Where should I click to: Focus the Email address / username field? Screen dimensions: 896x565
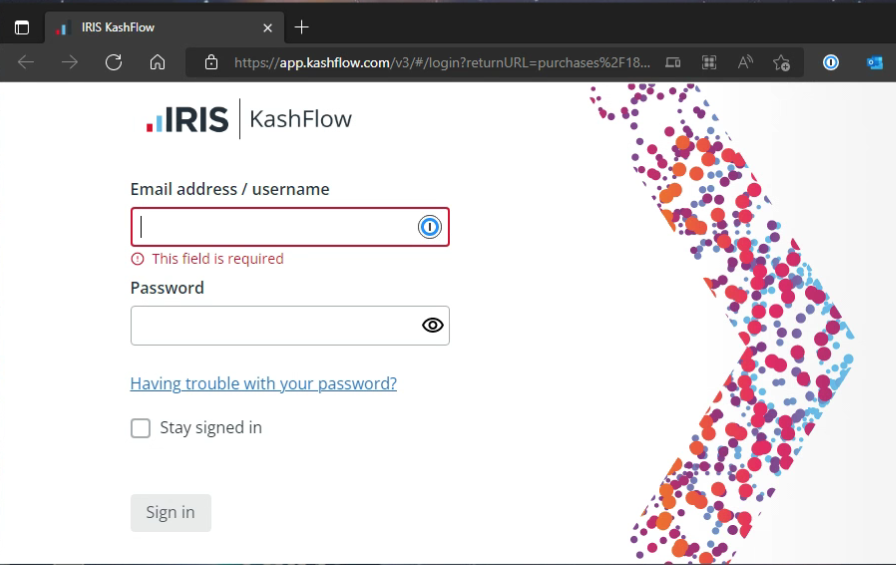pos(275,227)
